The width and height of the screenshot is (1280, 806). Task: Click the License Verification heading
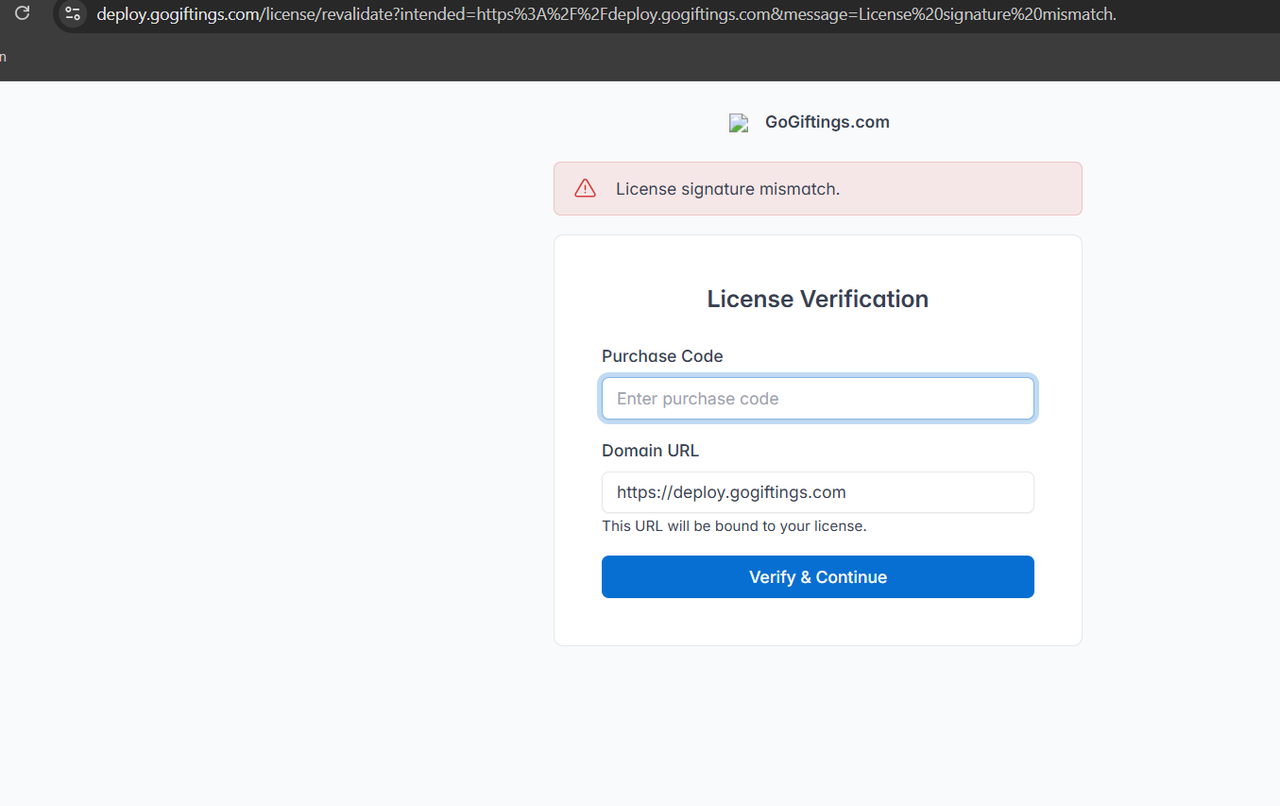click(x=818, y=299)
